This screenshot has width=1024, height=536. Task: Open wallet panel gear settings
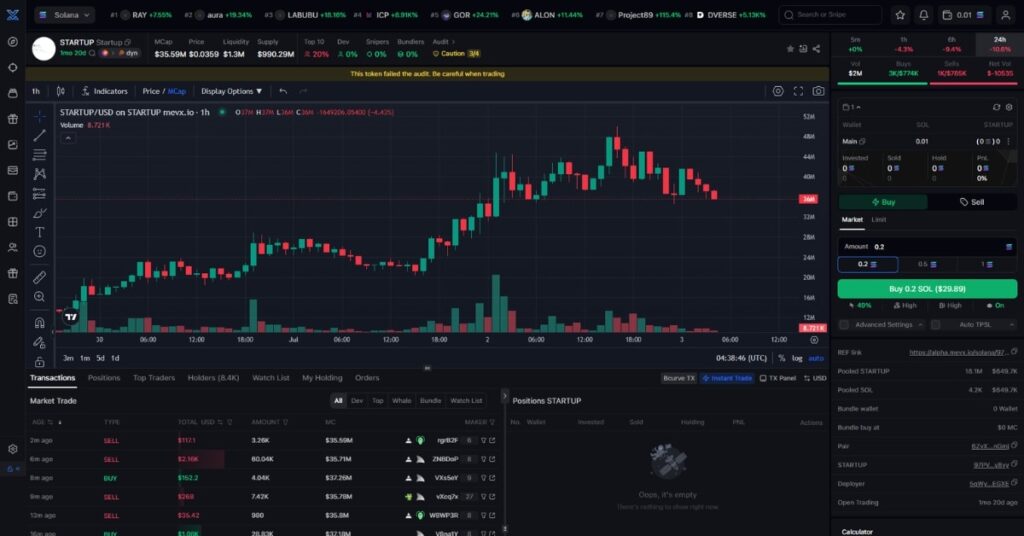(x=1008, y=107)
